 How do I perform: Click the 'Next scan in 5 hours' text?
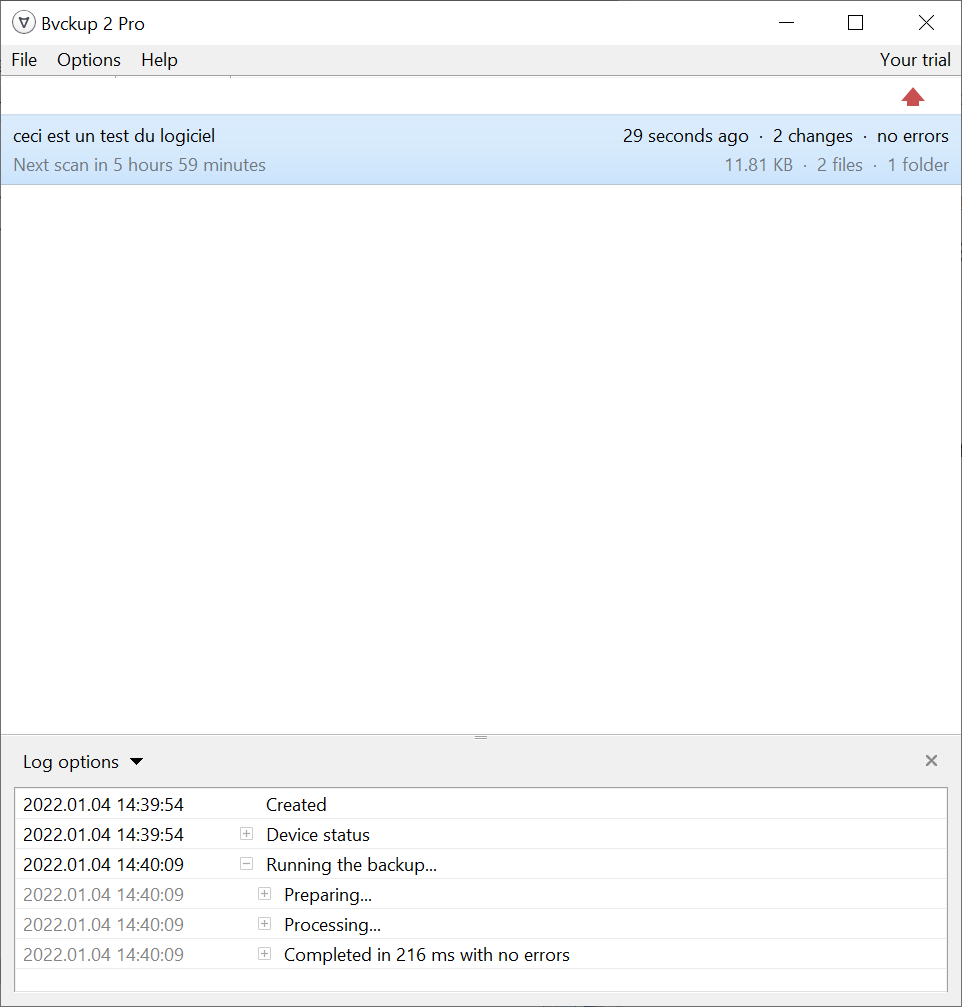(140, 165)
